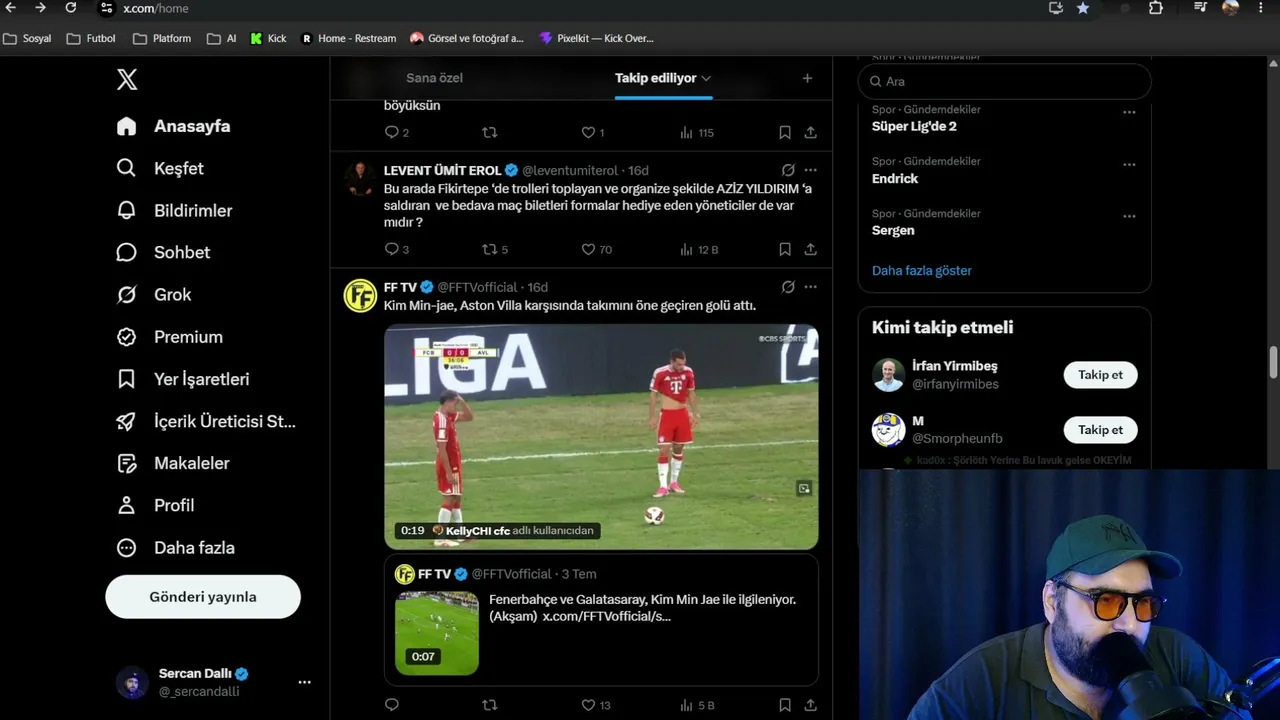1280x720 pixels.
Task: Ask Grok about Levent Ümit Erol's post
Action: point(788,170)
